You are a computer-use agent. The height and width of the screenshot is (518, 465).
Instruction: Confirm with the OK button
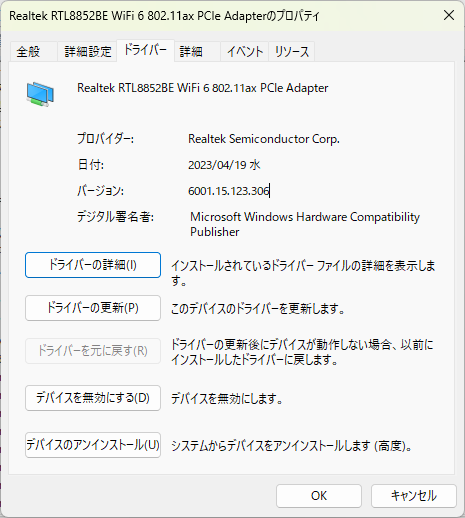319,496
